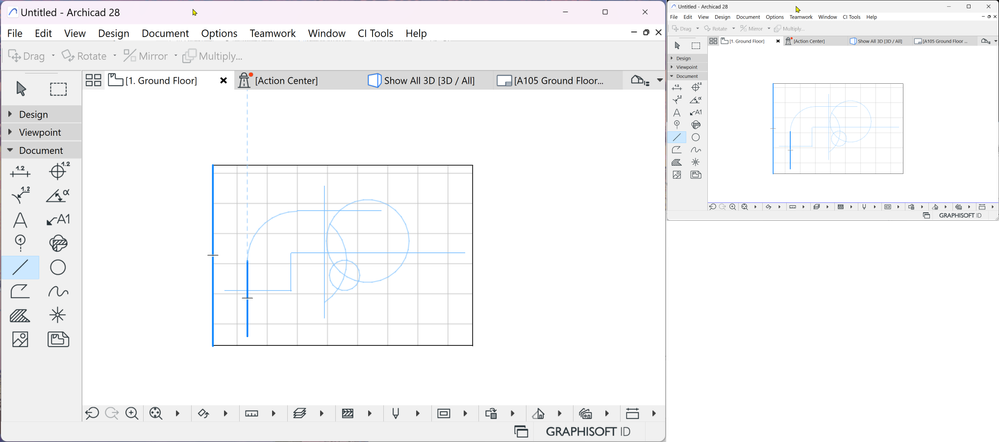
Task: Click the Redo icon in bottom bar
Action: [111, 413]
